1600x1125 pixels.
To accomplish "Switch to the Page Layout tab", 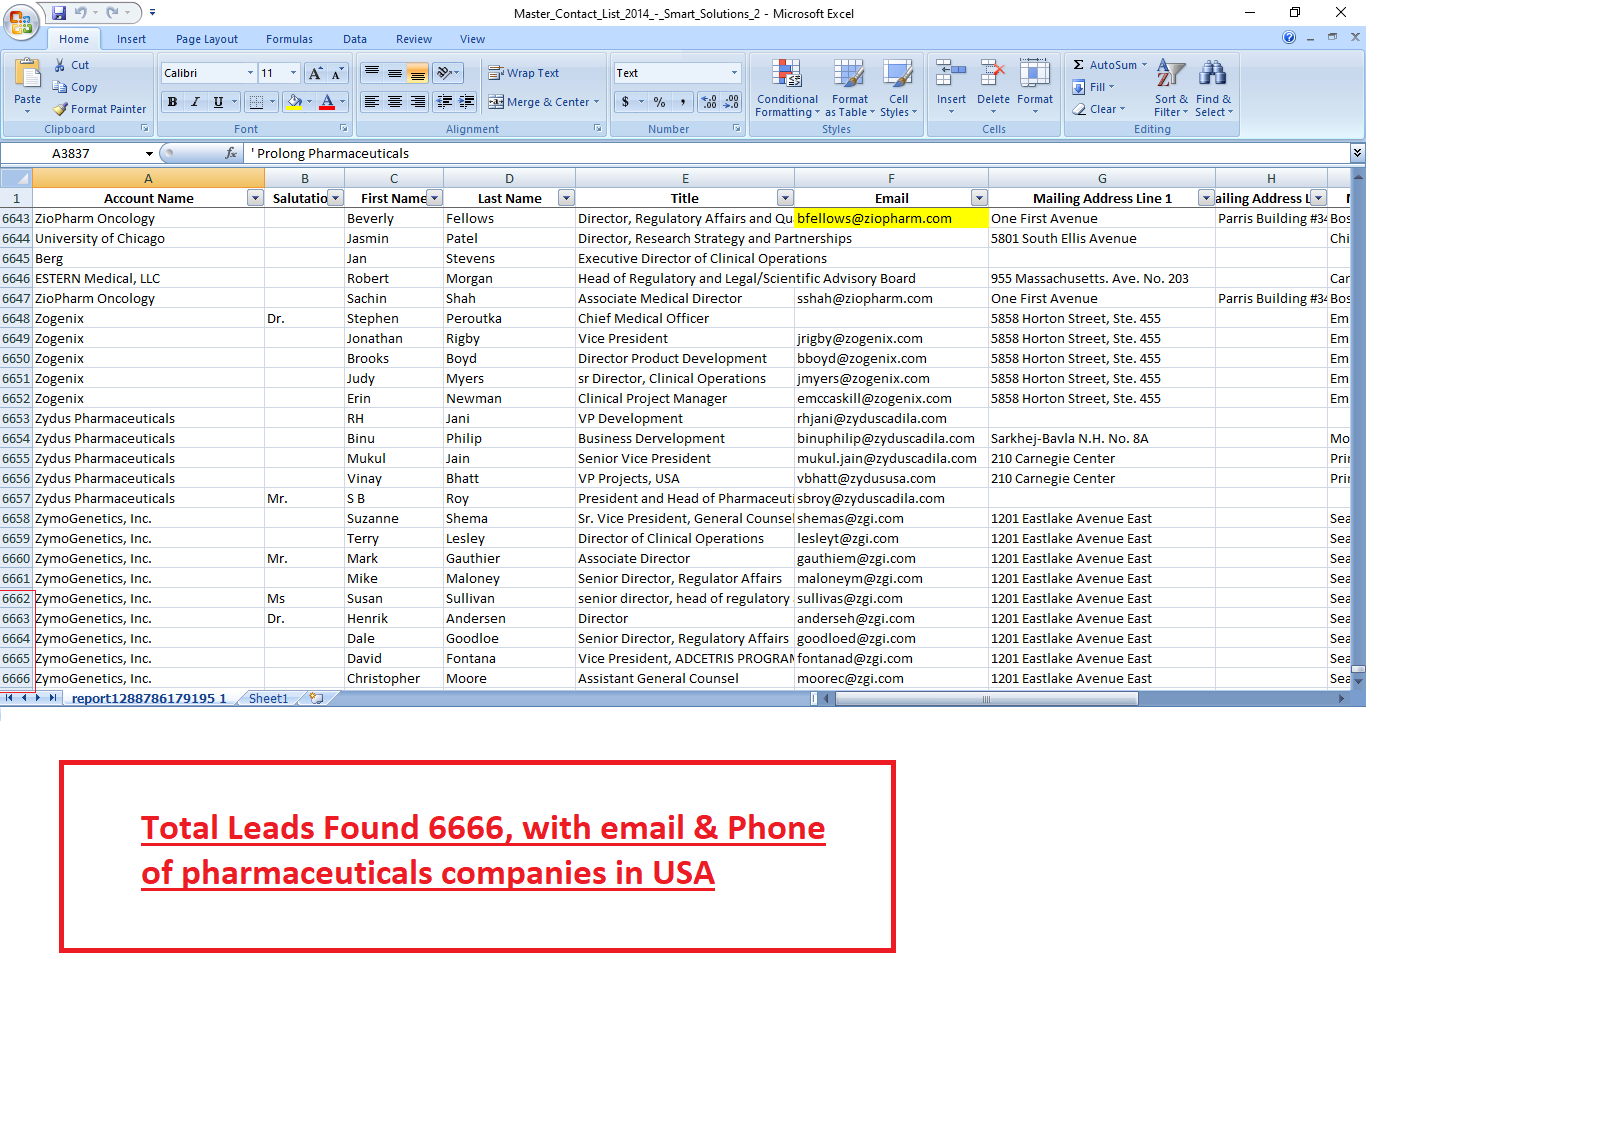I will coord(207,39).
